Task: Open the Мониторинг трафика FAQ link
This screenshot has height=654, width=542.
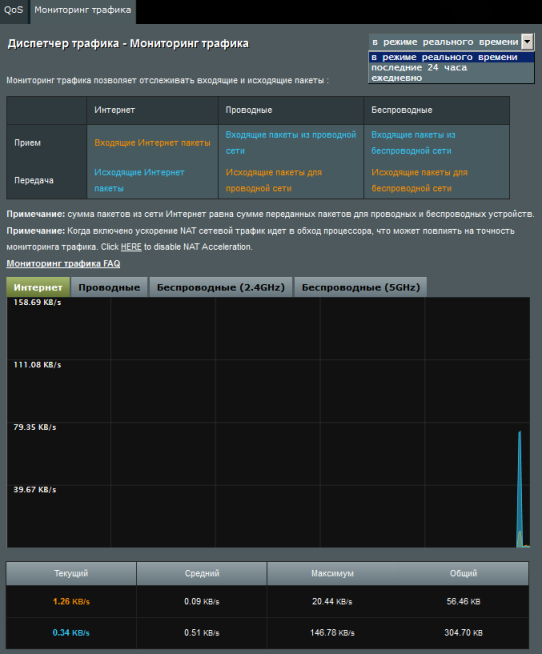Action: tap(63, 264)
